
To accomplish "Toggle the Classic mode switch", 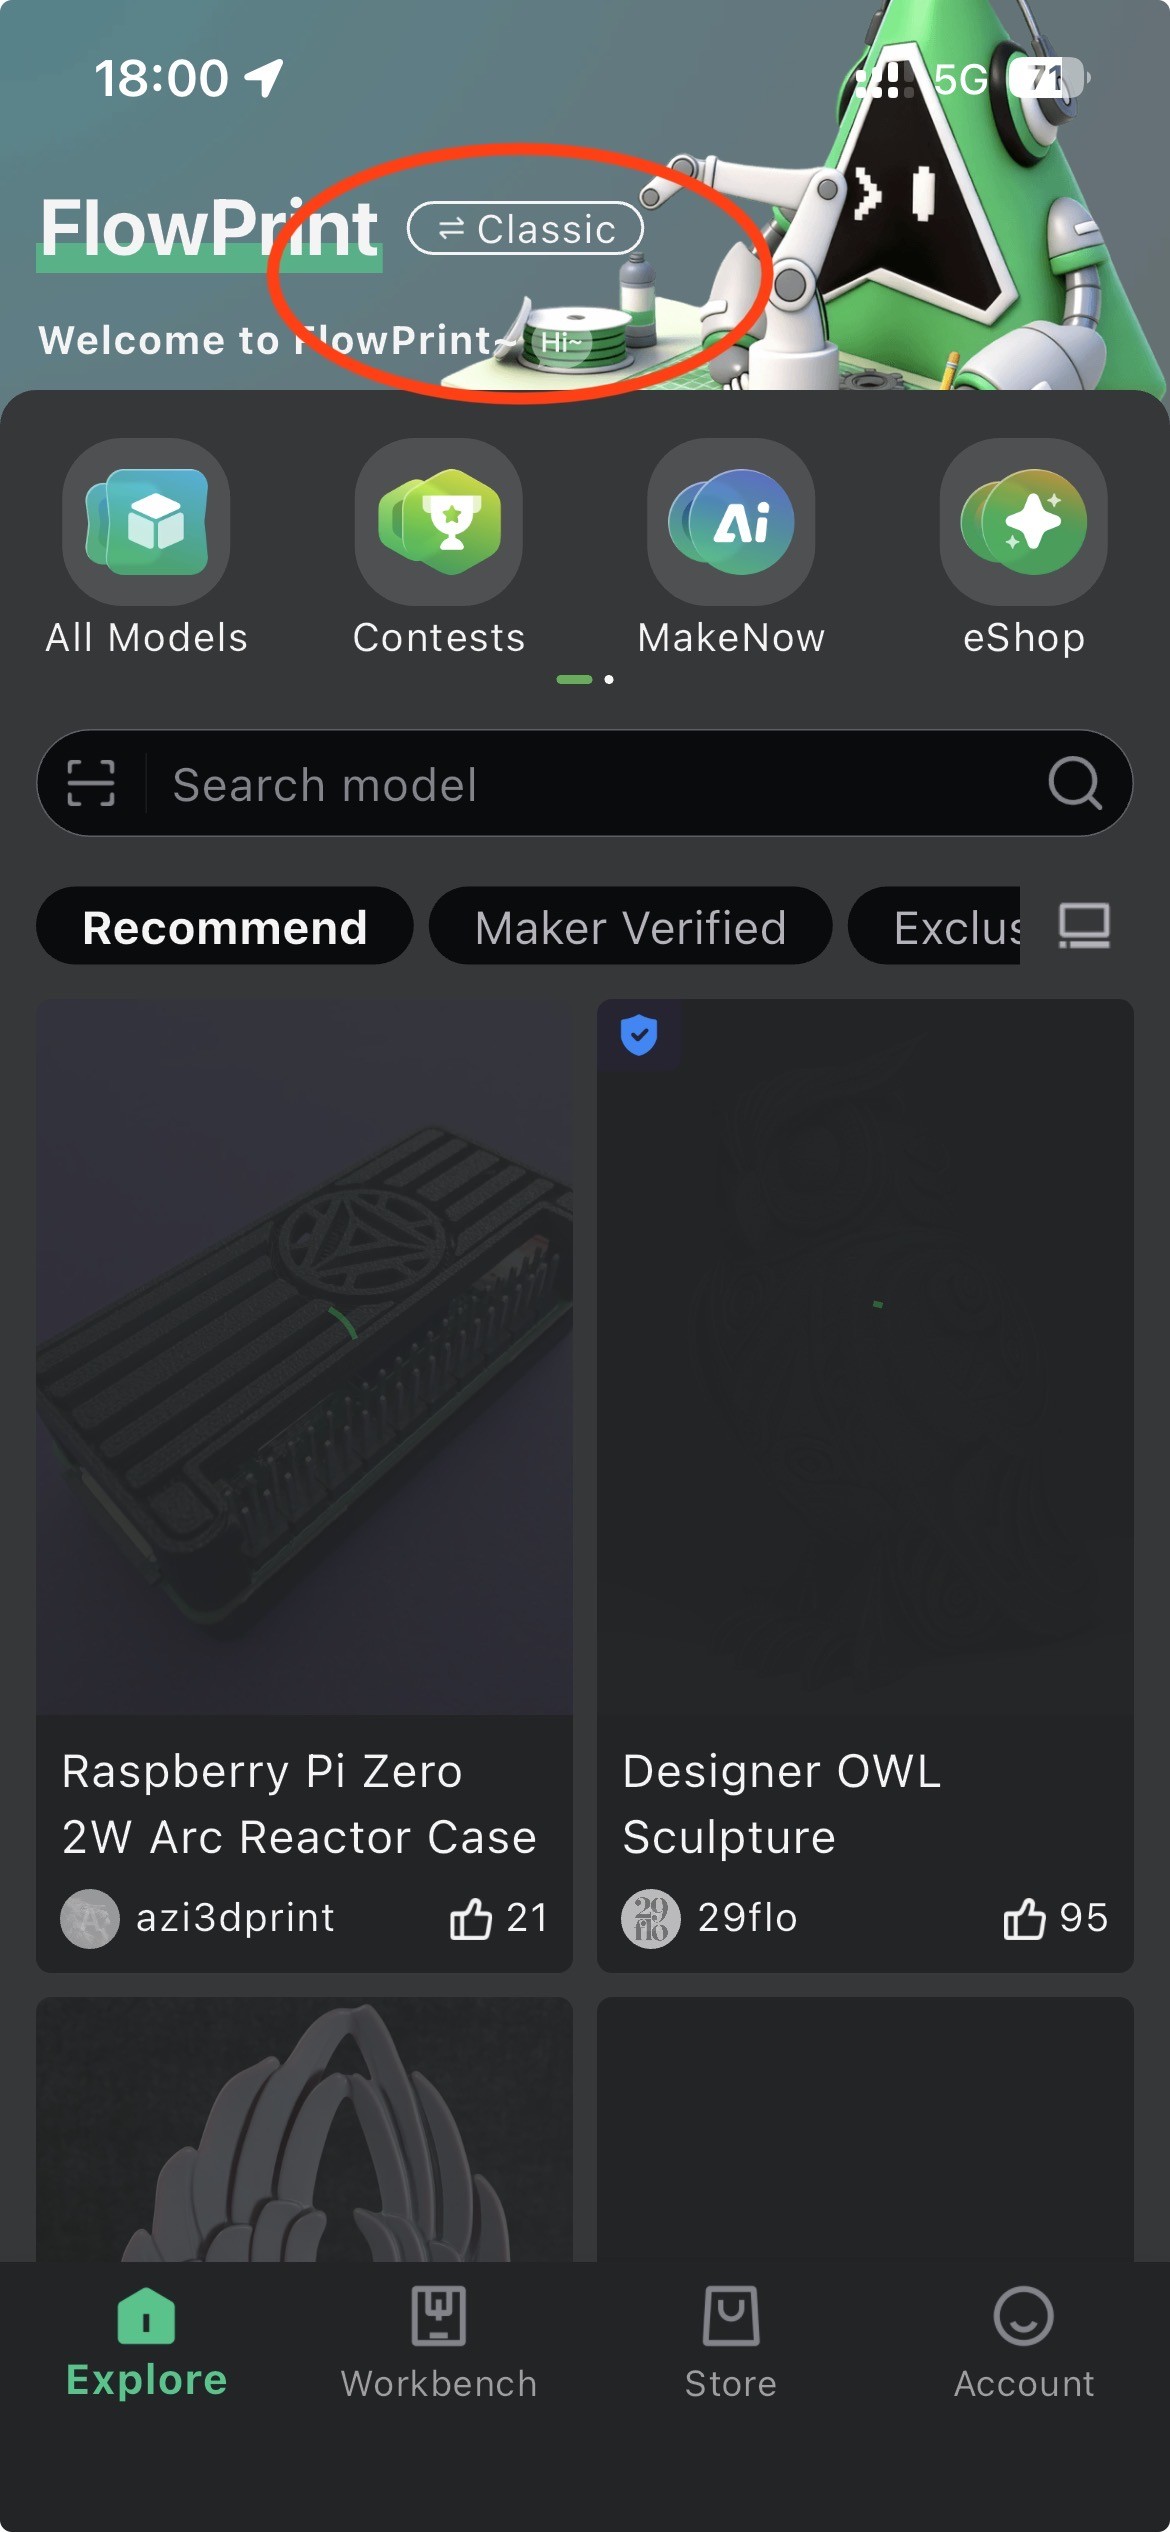I will point(525,229).
